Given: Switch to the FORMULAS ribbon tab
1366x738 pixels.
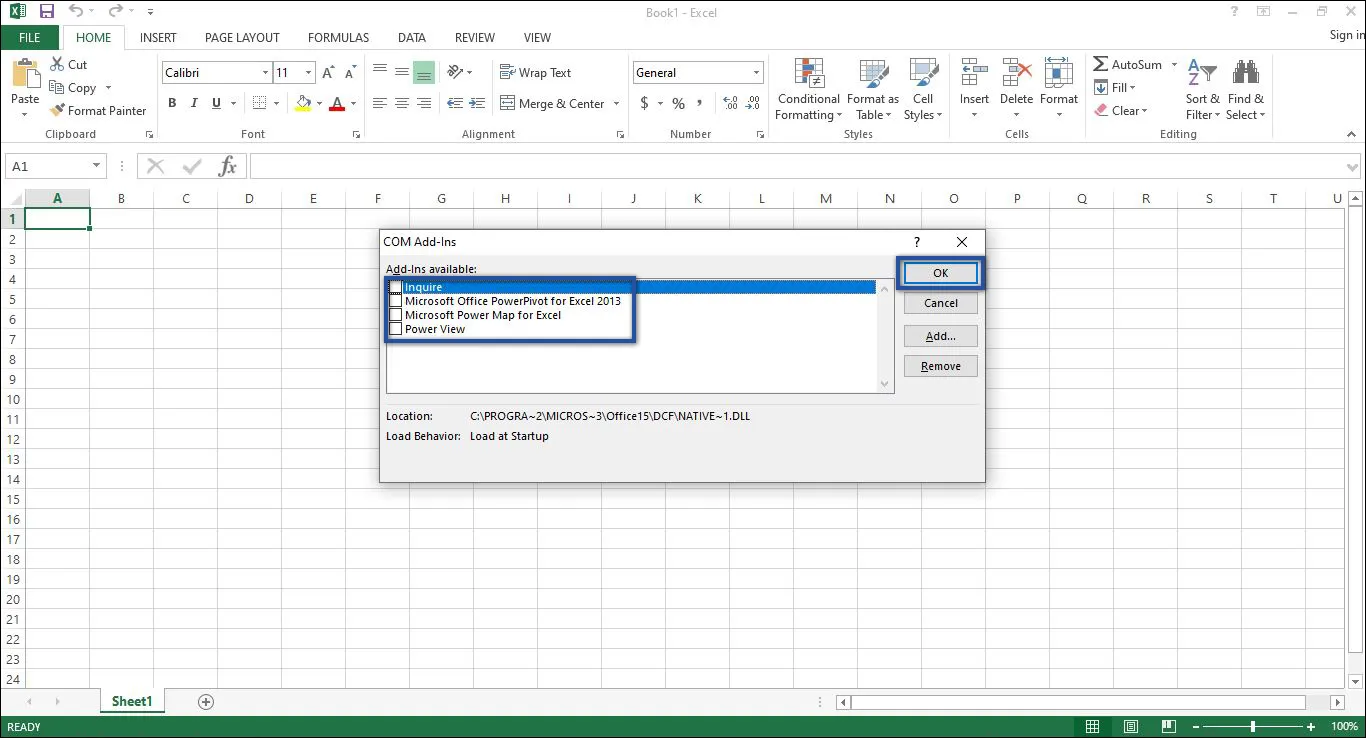Looking at the screenshot, I should pos(337,37).
